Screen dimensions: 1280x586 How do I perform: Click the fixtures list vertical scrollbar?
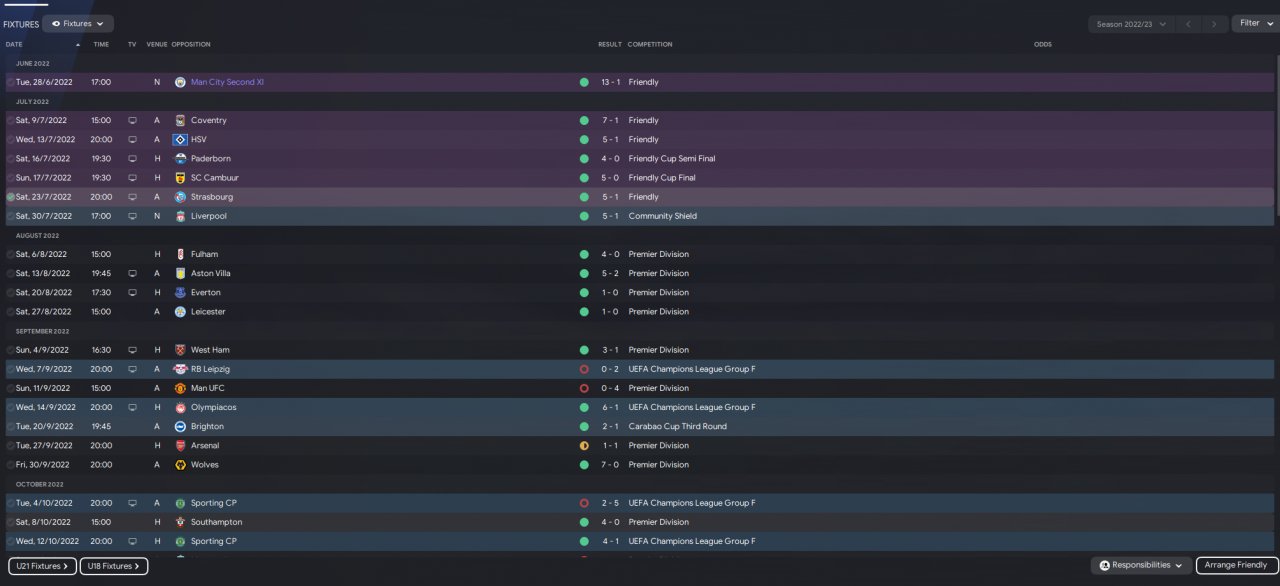[x=1276, y=150]
